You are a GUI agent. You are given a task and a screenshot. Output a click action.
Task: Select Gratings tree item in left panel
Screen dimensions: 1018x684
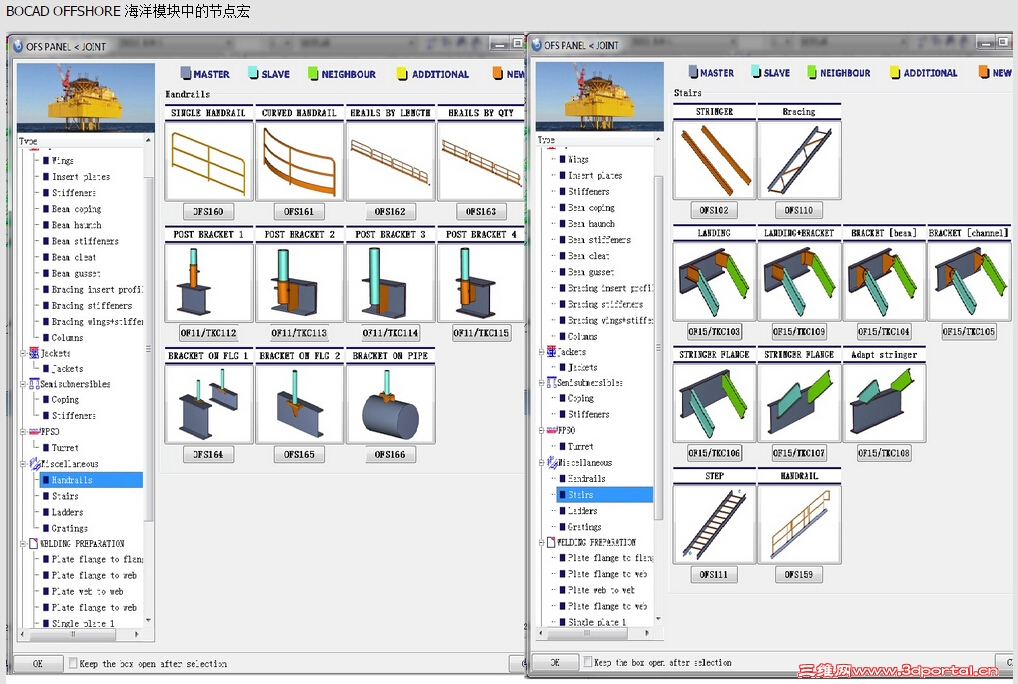coord(69,528)
